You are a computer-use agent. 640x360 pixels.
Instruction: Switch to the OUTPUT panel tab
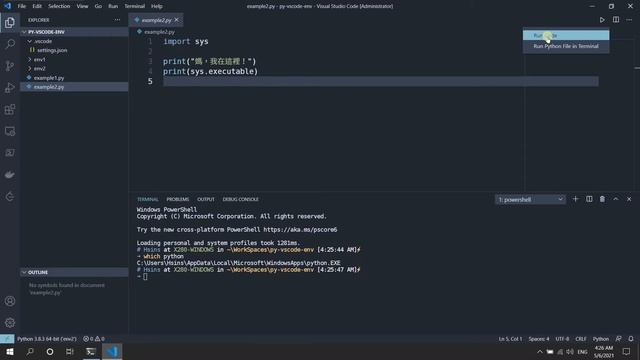point(206,199)
